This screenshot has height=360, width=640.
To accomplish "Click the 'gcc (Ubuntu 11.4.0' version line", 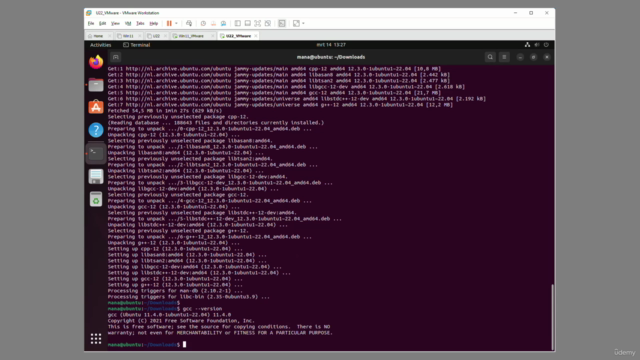I will pos(169,315).
